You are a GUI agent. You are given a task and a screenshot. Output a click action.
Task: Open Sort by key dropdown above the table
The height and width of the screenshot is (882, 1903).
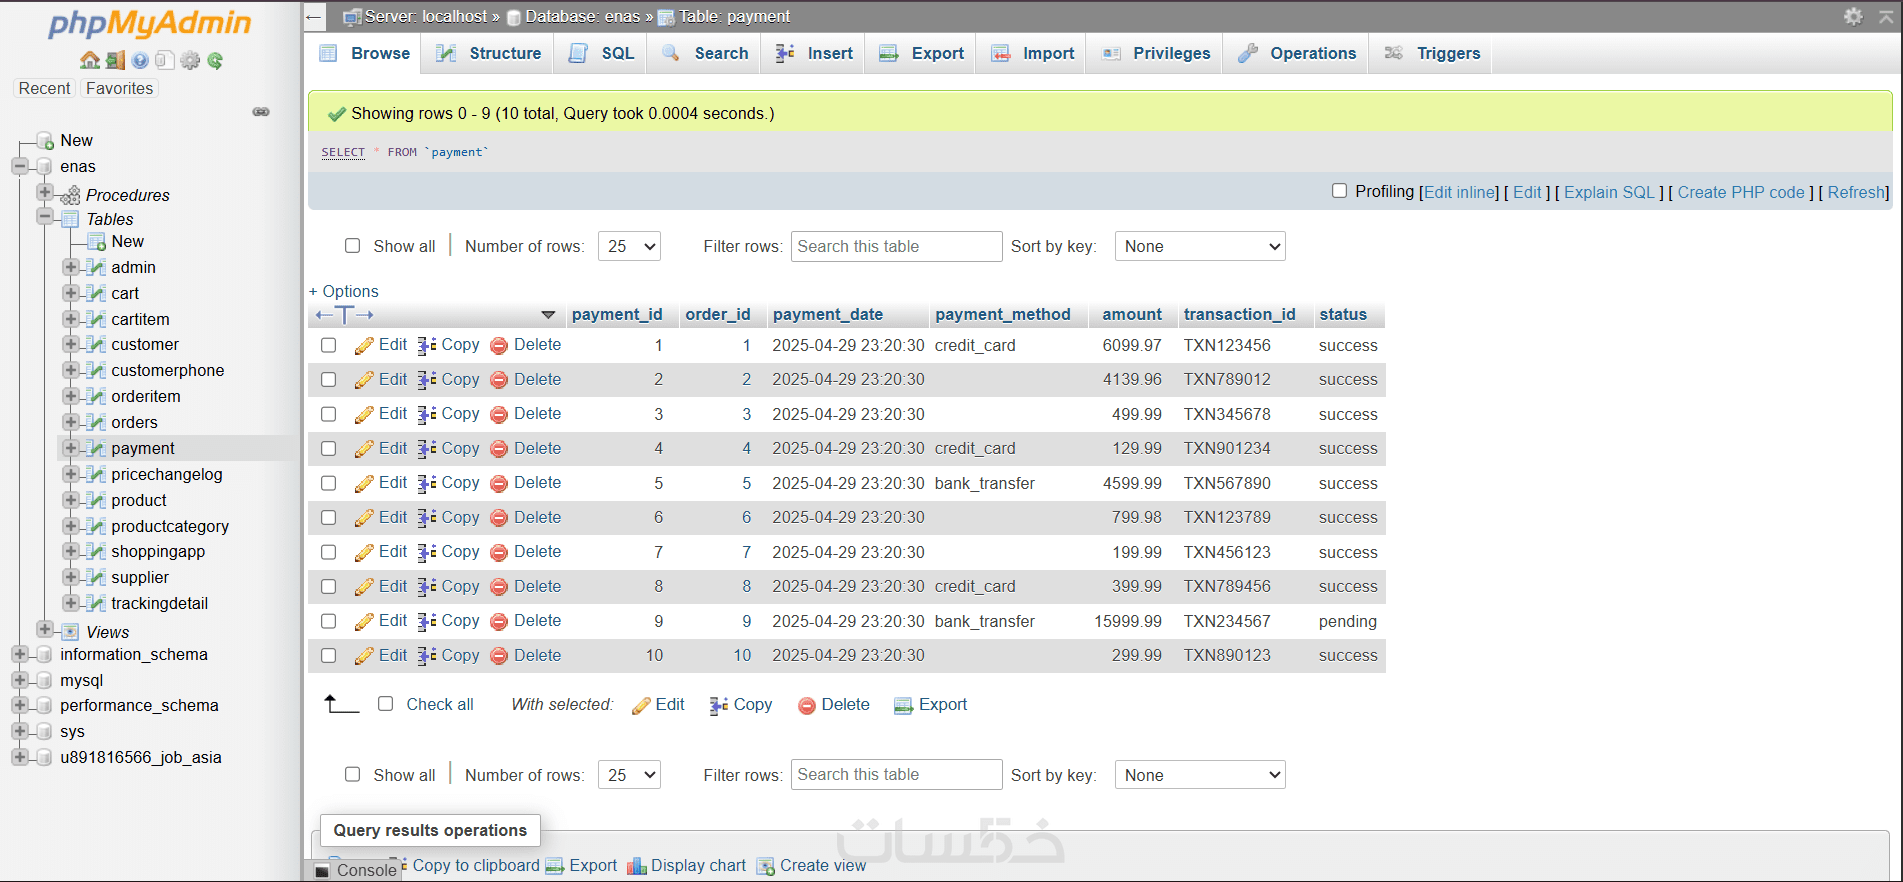click(x=1200, y=246)
